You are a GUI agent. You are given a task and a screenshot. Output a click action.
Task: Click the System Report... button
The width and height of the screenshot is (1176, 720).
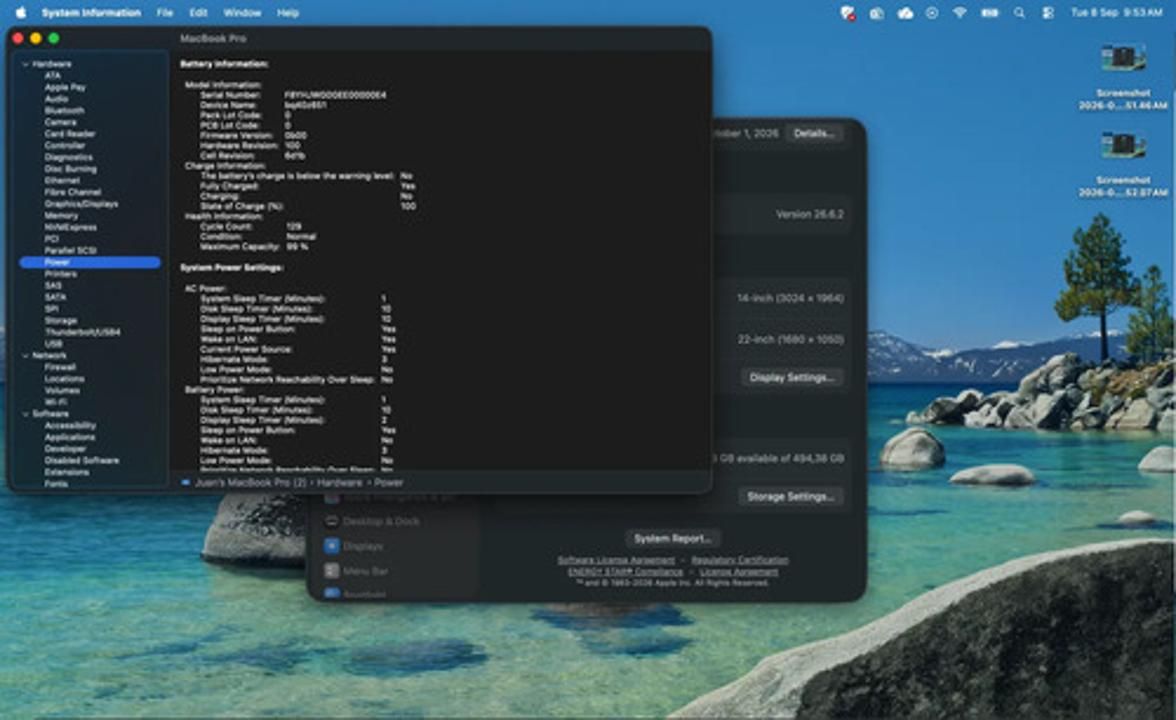click(673, 538)
